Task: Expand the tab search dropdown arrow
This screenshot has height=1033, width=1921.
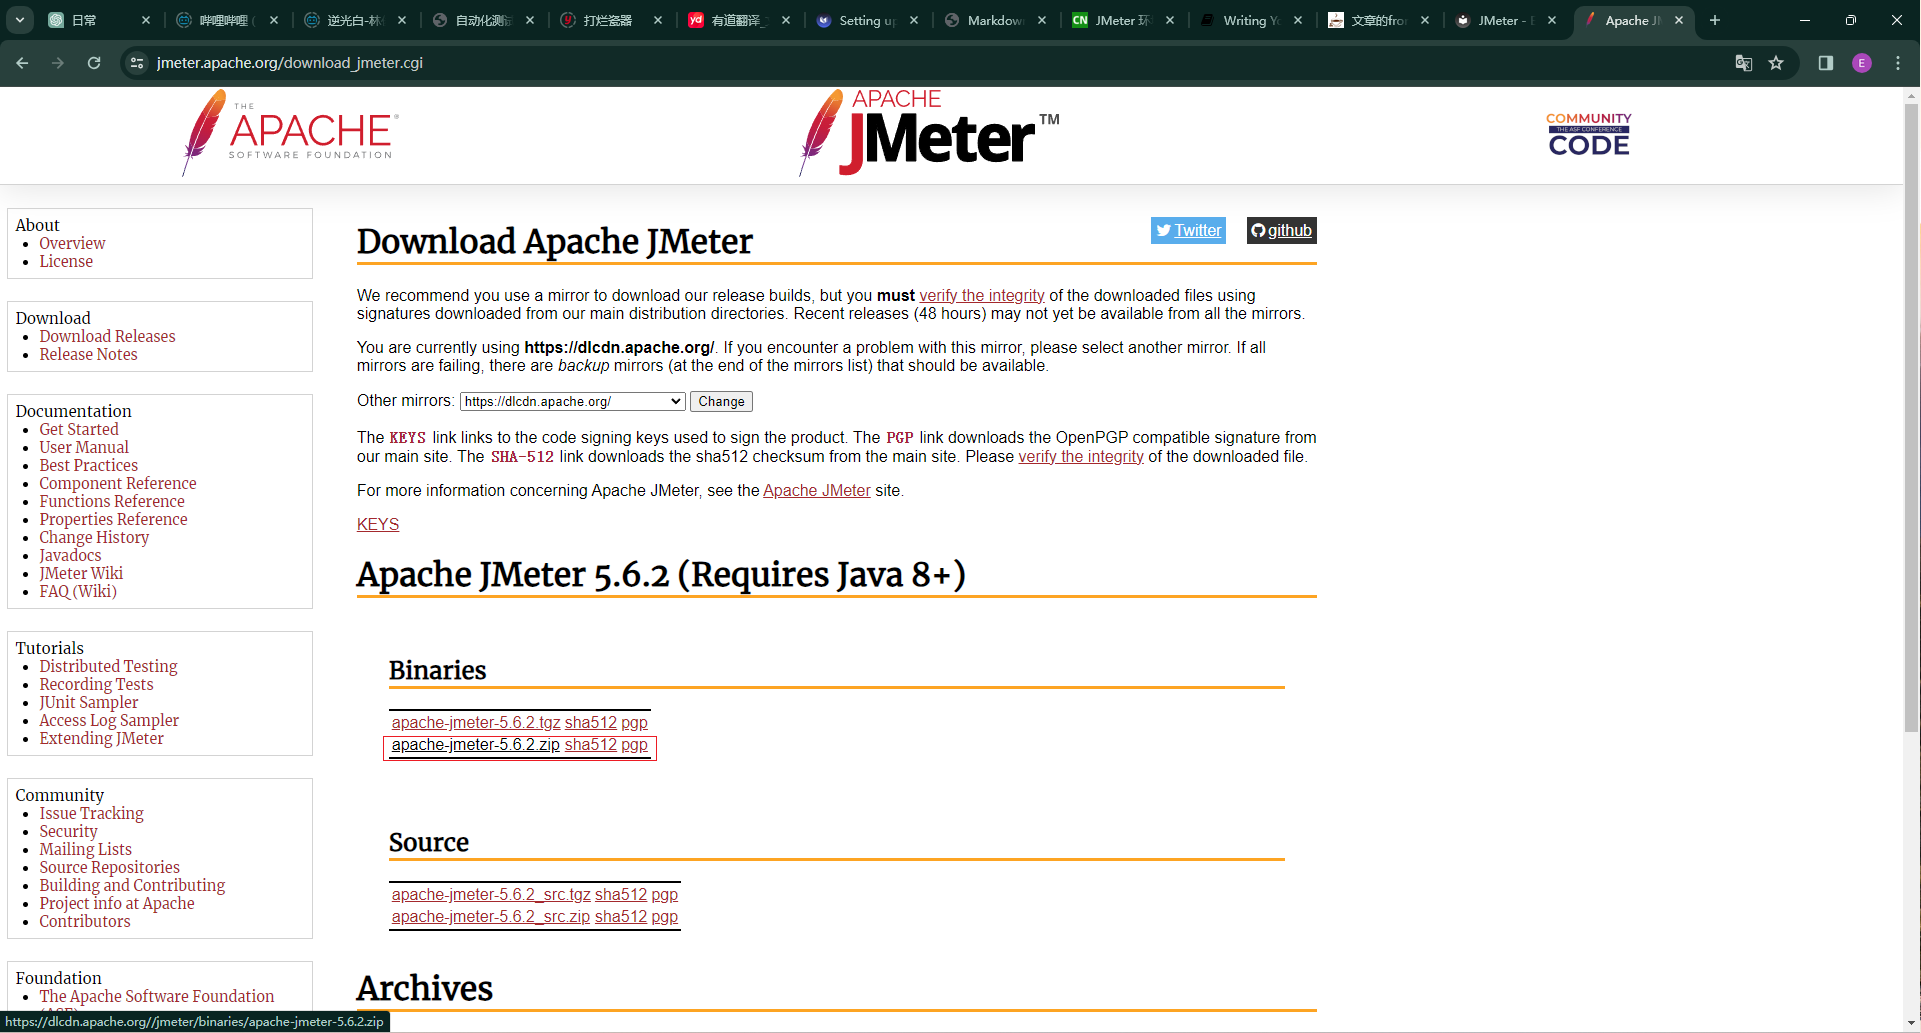Action: coord(20,20)
